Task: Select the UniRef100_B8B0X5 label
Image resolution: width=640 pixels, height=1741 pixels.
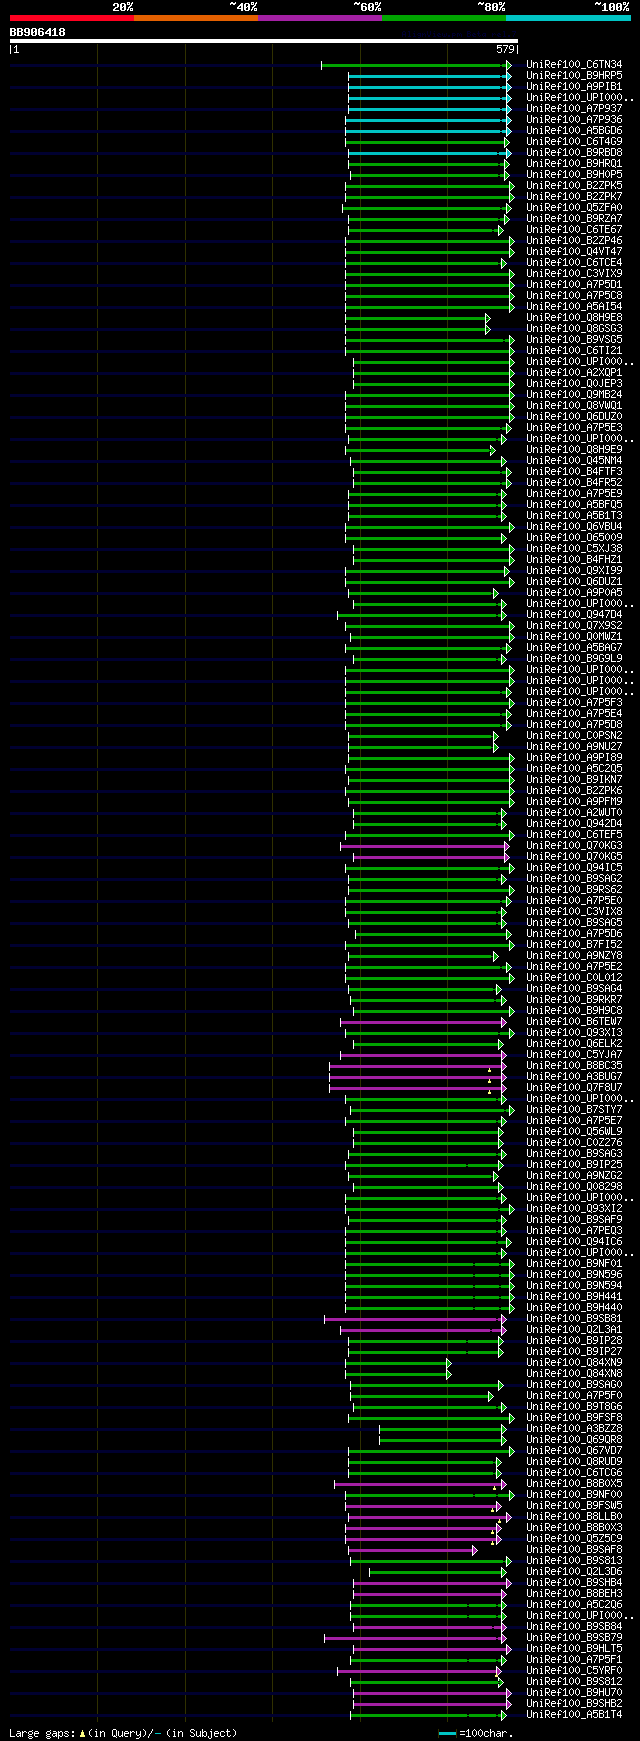Action: coord(574,1484)
